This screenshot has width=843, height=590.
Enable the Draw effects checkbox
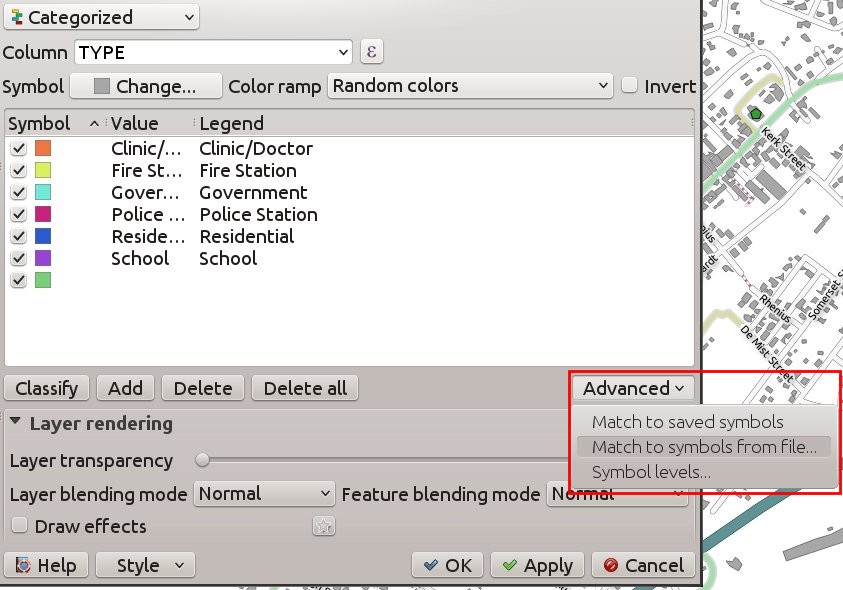click(x=18, y=526)
